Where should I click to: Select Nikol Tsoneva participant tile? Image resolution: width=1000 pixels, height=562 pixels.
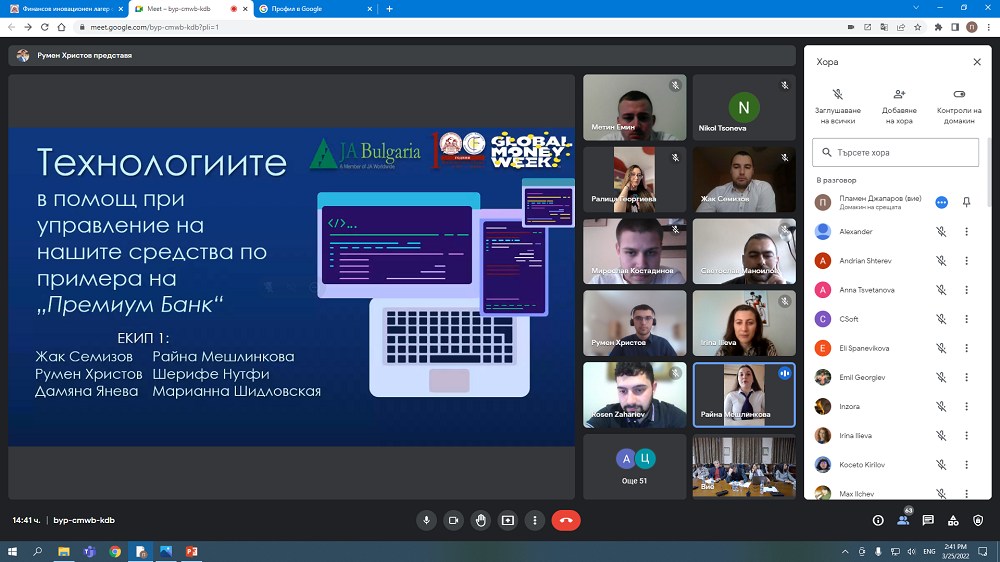[x=744, y=107]
